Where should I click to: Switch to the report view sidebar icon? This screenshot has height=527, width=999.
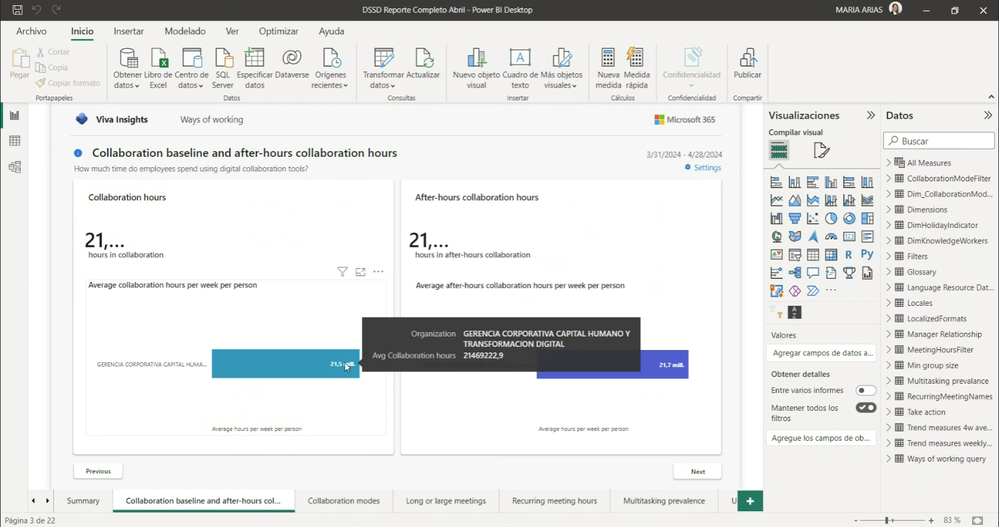(15, 115)
